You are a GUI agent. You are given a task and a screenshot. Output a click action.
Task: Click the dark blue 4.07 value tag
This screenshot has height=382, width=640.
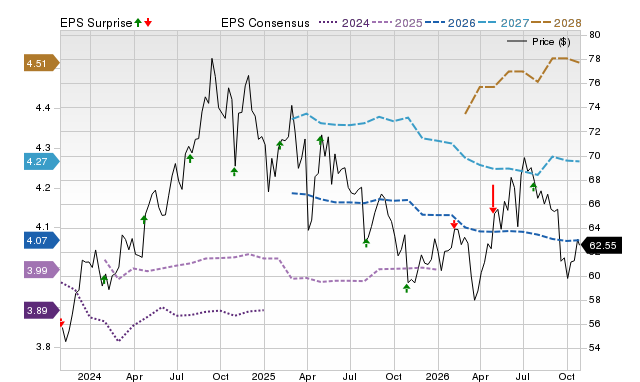[x=42, y=240]
